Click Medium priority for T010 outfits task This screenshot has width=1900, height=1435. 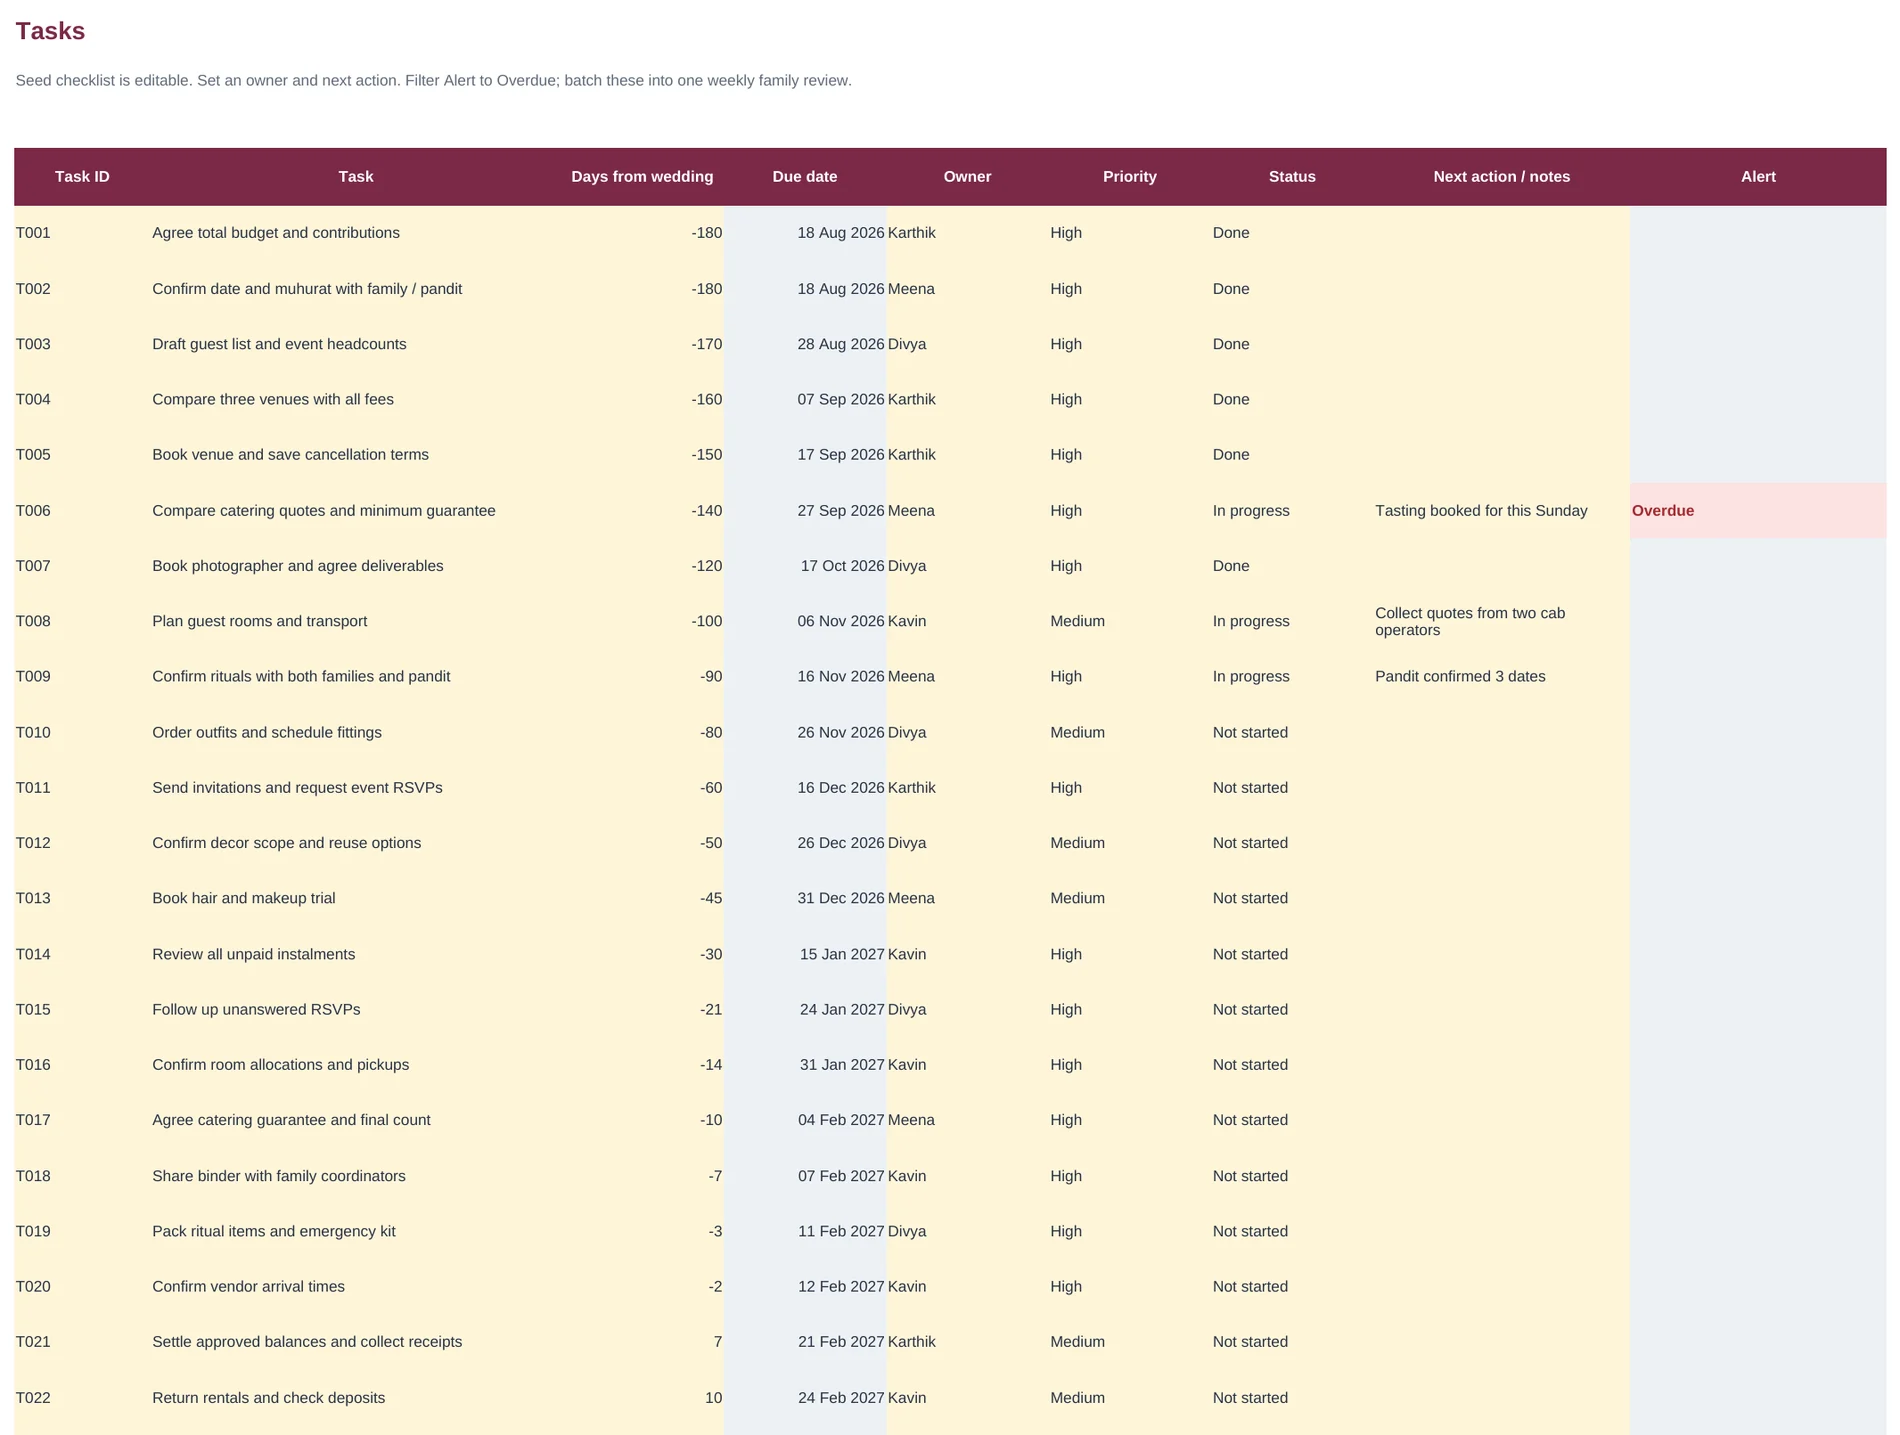1130,733
